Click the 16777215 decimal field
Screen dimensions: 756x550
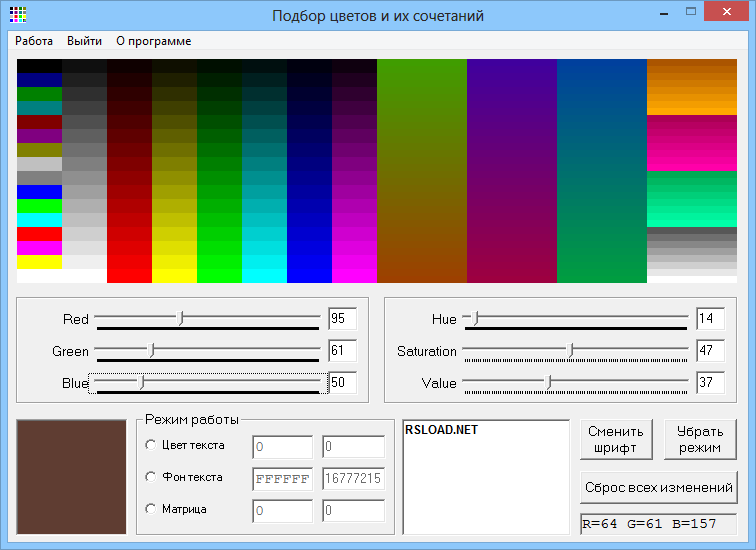(x=353, y=479)
